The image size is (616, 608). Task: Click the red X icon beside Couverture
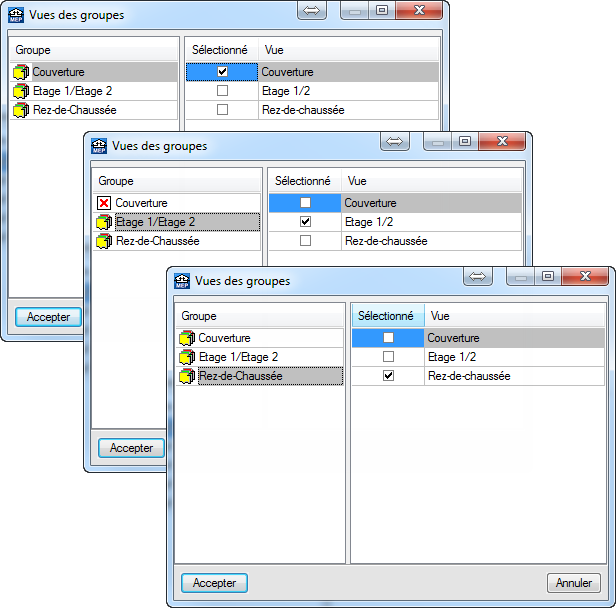coord(104,203)
